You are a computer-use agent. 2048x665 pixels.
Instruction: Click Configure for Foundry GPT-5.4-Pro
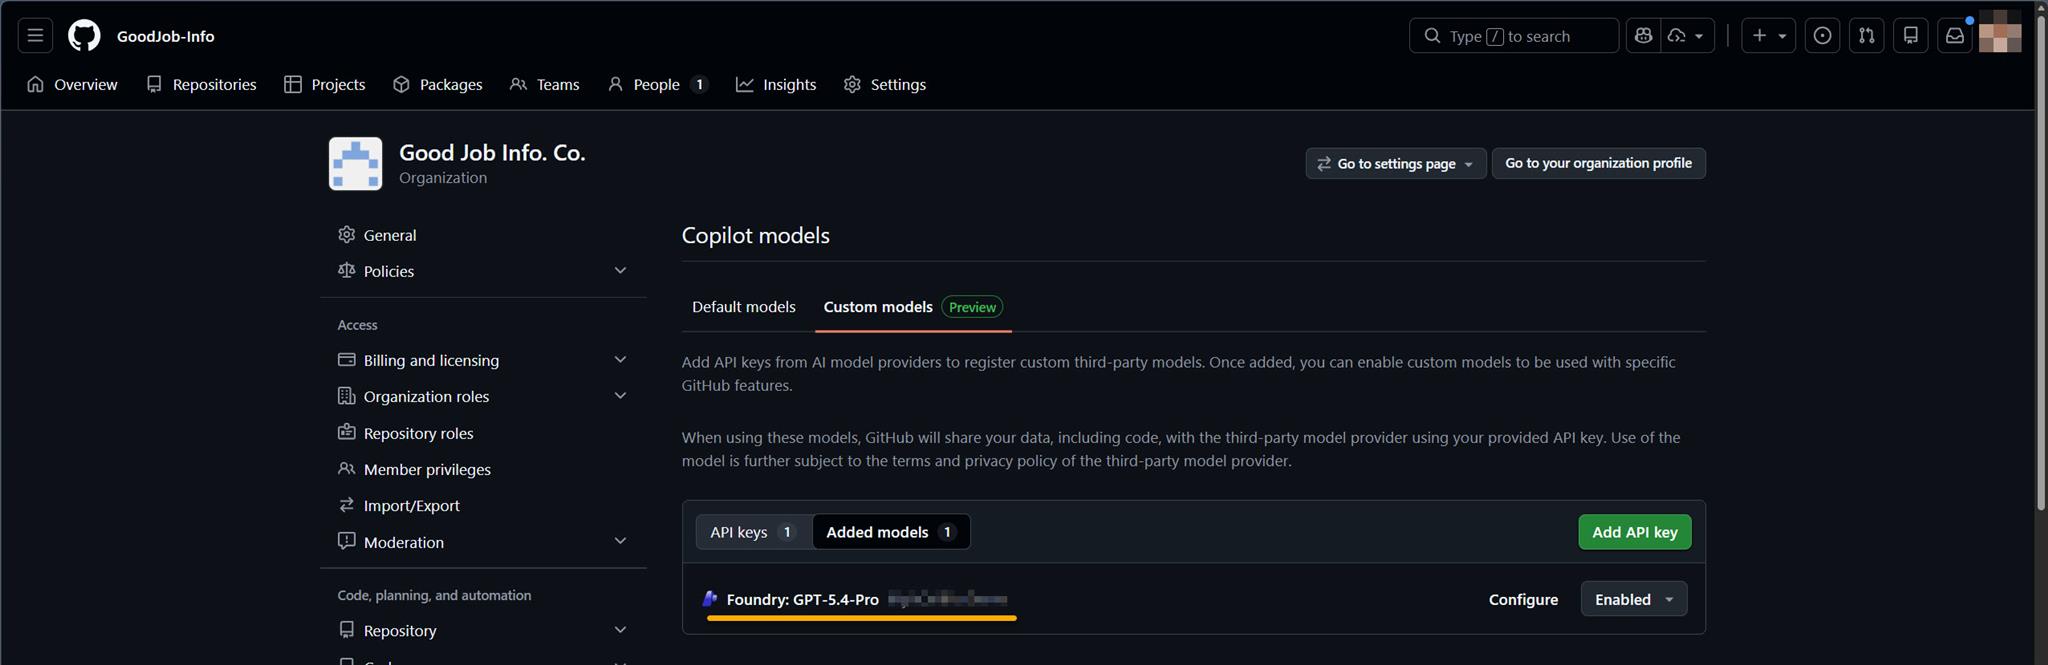click(1522, 599)
